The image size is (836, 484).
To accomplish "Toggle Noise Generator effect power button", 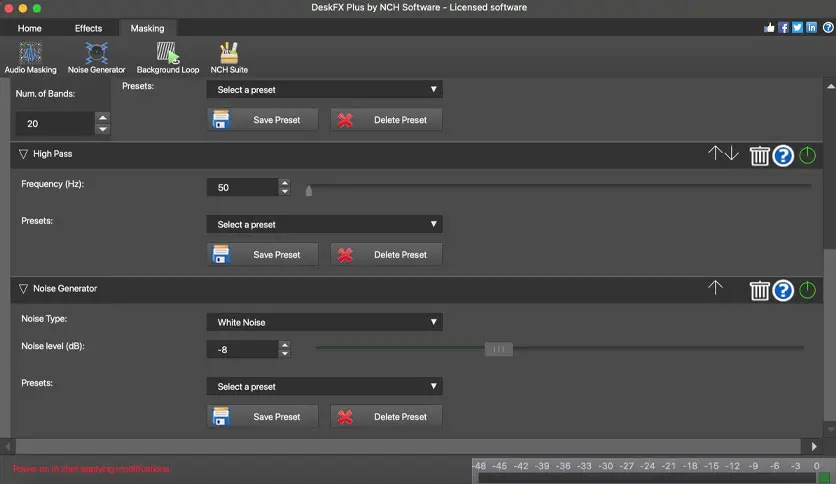I will tap(807, 290).
